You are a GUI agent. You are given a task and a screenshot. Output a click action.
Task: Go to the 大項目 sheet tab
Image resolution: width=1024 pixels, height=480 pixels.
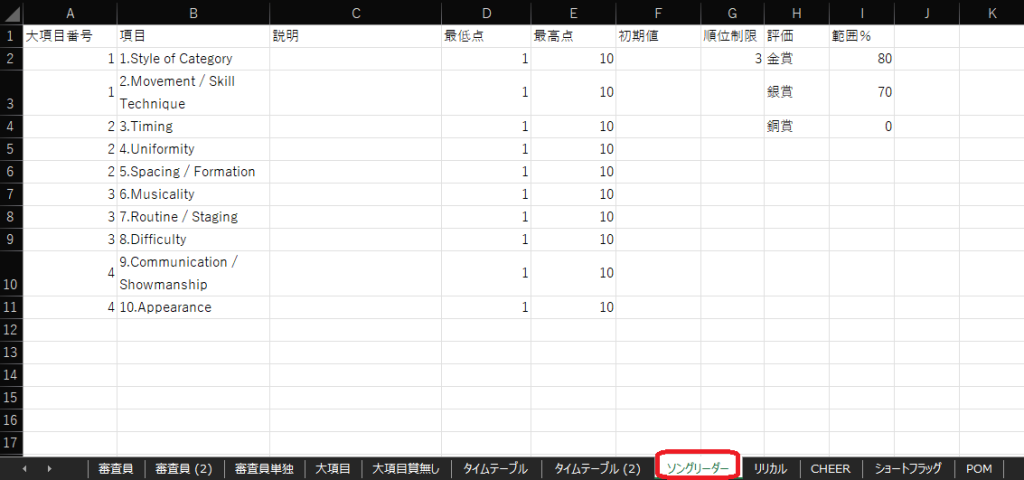coord(332,468)
